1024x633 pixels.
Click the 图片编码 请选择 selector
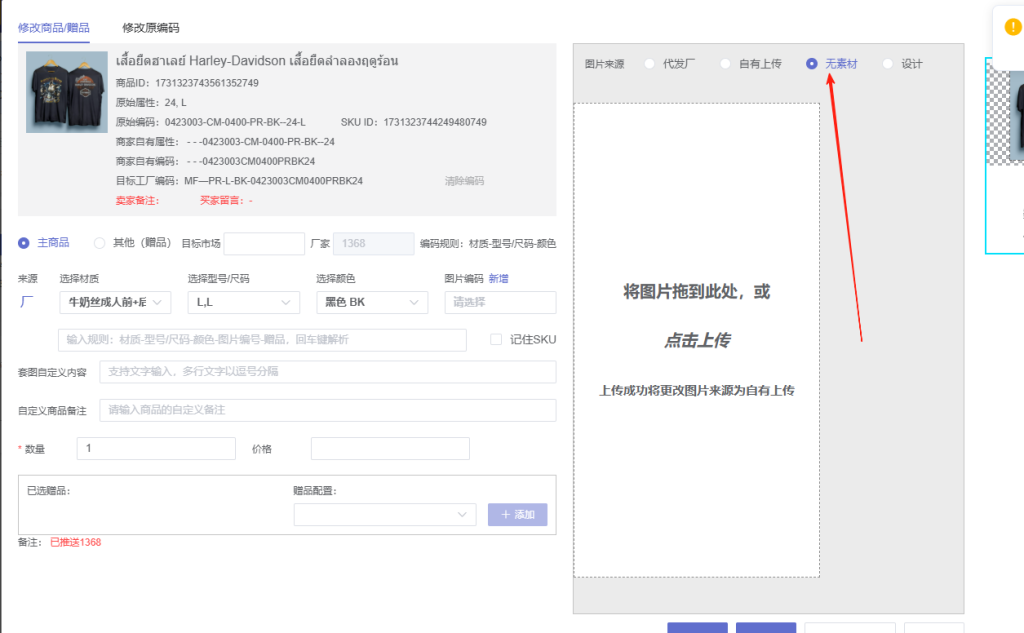point(500,302)
